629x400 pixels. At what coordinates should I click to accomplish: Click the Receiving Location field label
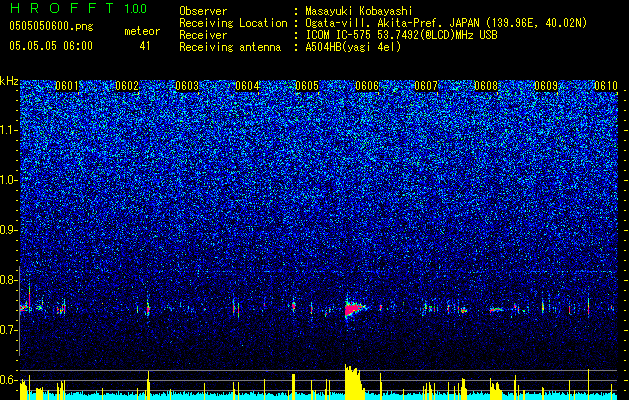(233, 23)
